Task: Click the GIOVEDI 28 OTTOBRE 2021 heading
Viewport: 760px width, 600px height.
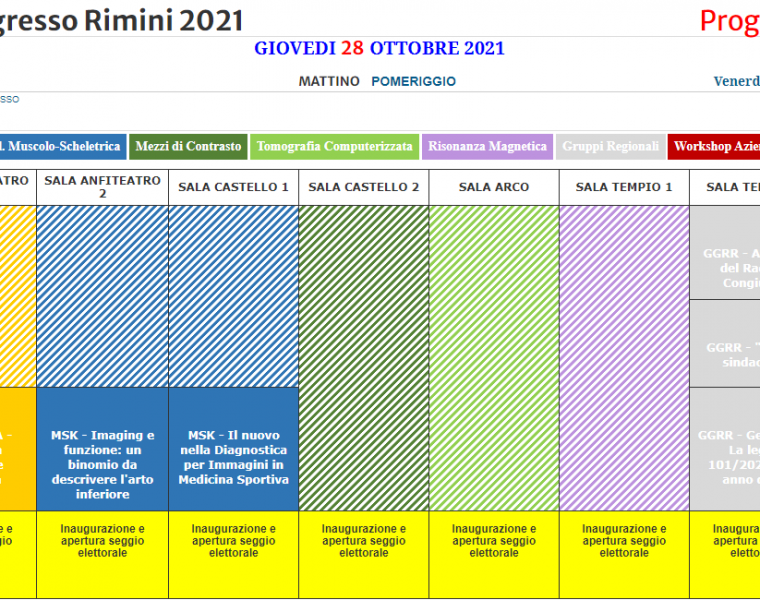Action: pyautogui.click(x=379, y=48)
